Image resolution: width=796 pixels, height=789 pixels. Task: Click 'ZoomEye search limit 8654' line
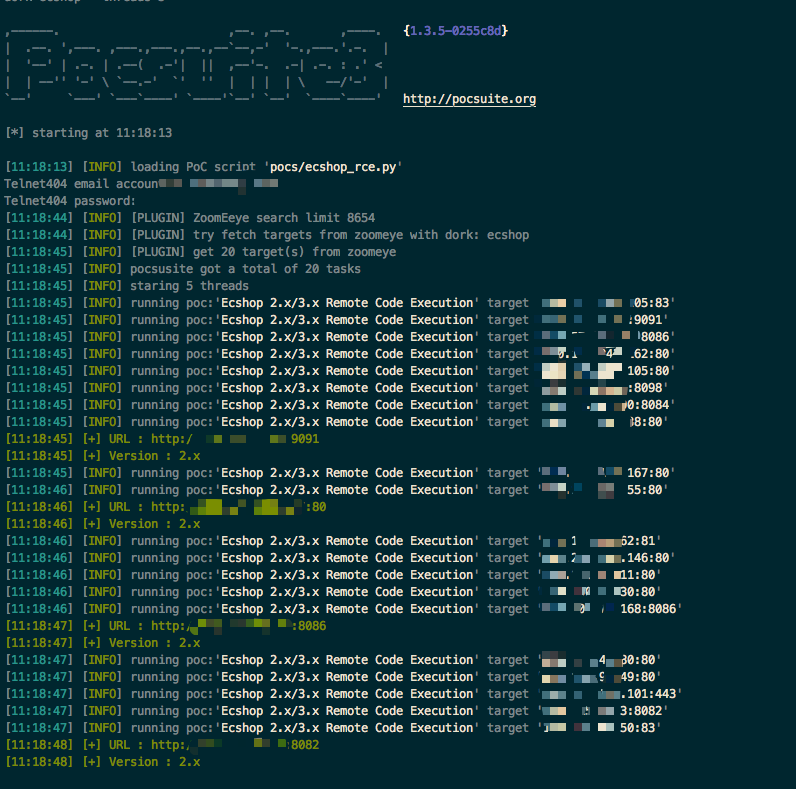(x=190, y=218)
